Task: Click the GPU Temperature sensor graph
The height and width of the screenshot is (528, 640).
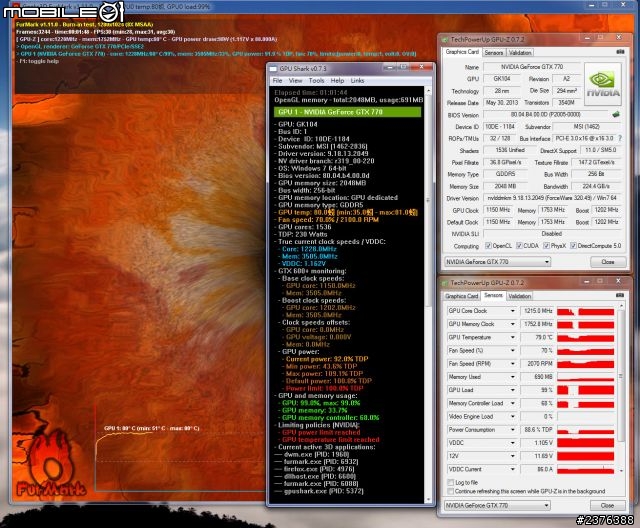Action: [586, 338]
